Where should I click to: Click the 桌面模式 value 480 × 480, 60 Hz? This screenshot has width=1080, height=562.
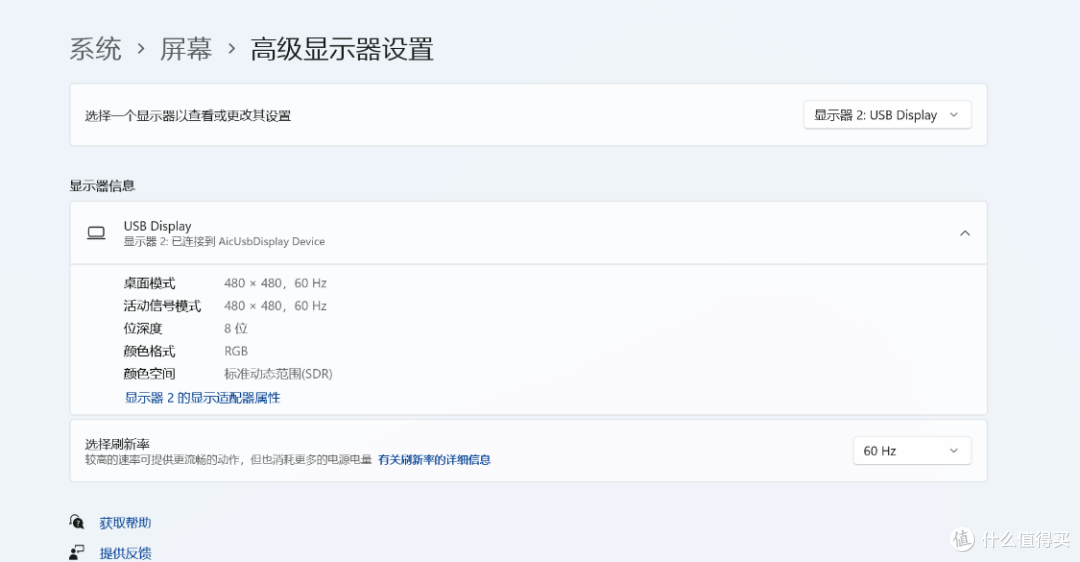pos(276,283)
